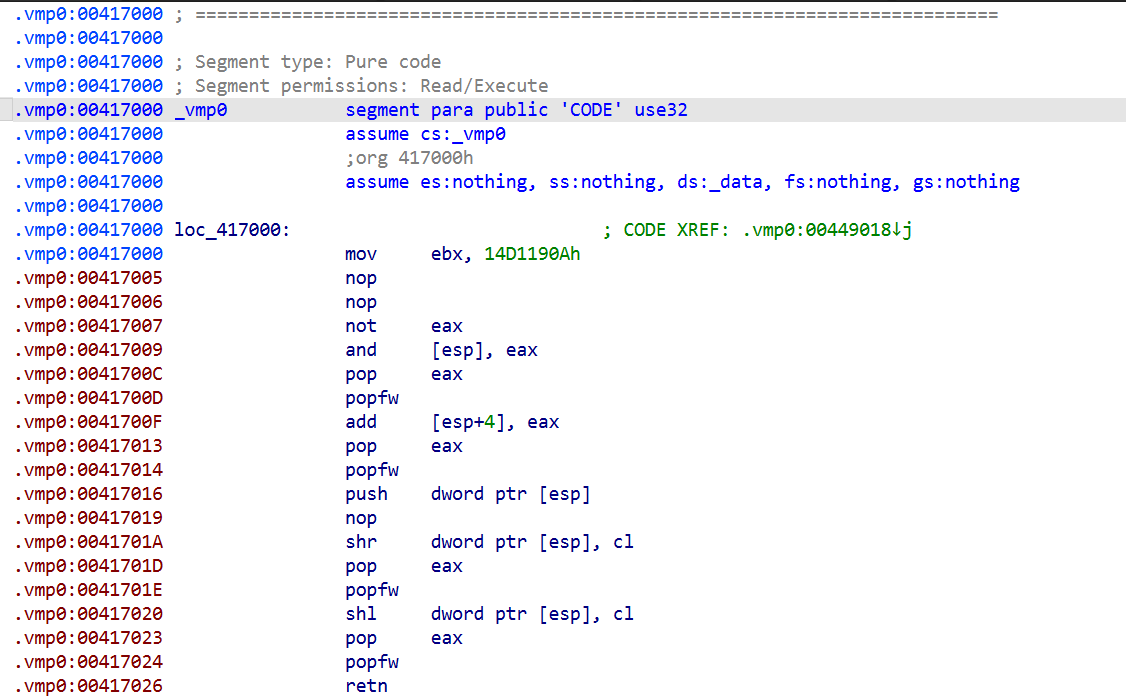Select the ebx register in mov instruction
Image resolution: width=1126 pixels, height=699 pixels.
[x=447, y=254]
